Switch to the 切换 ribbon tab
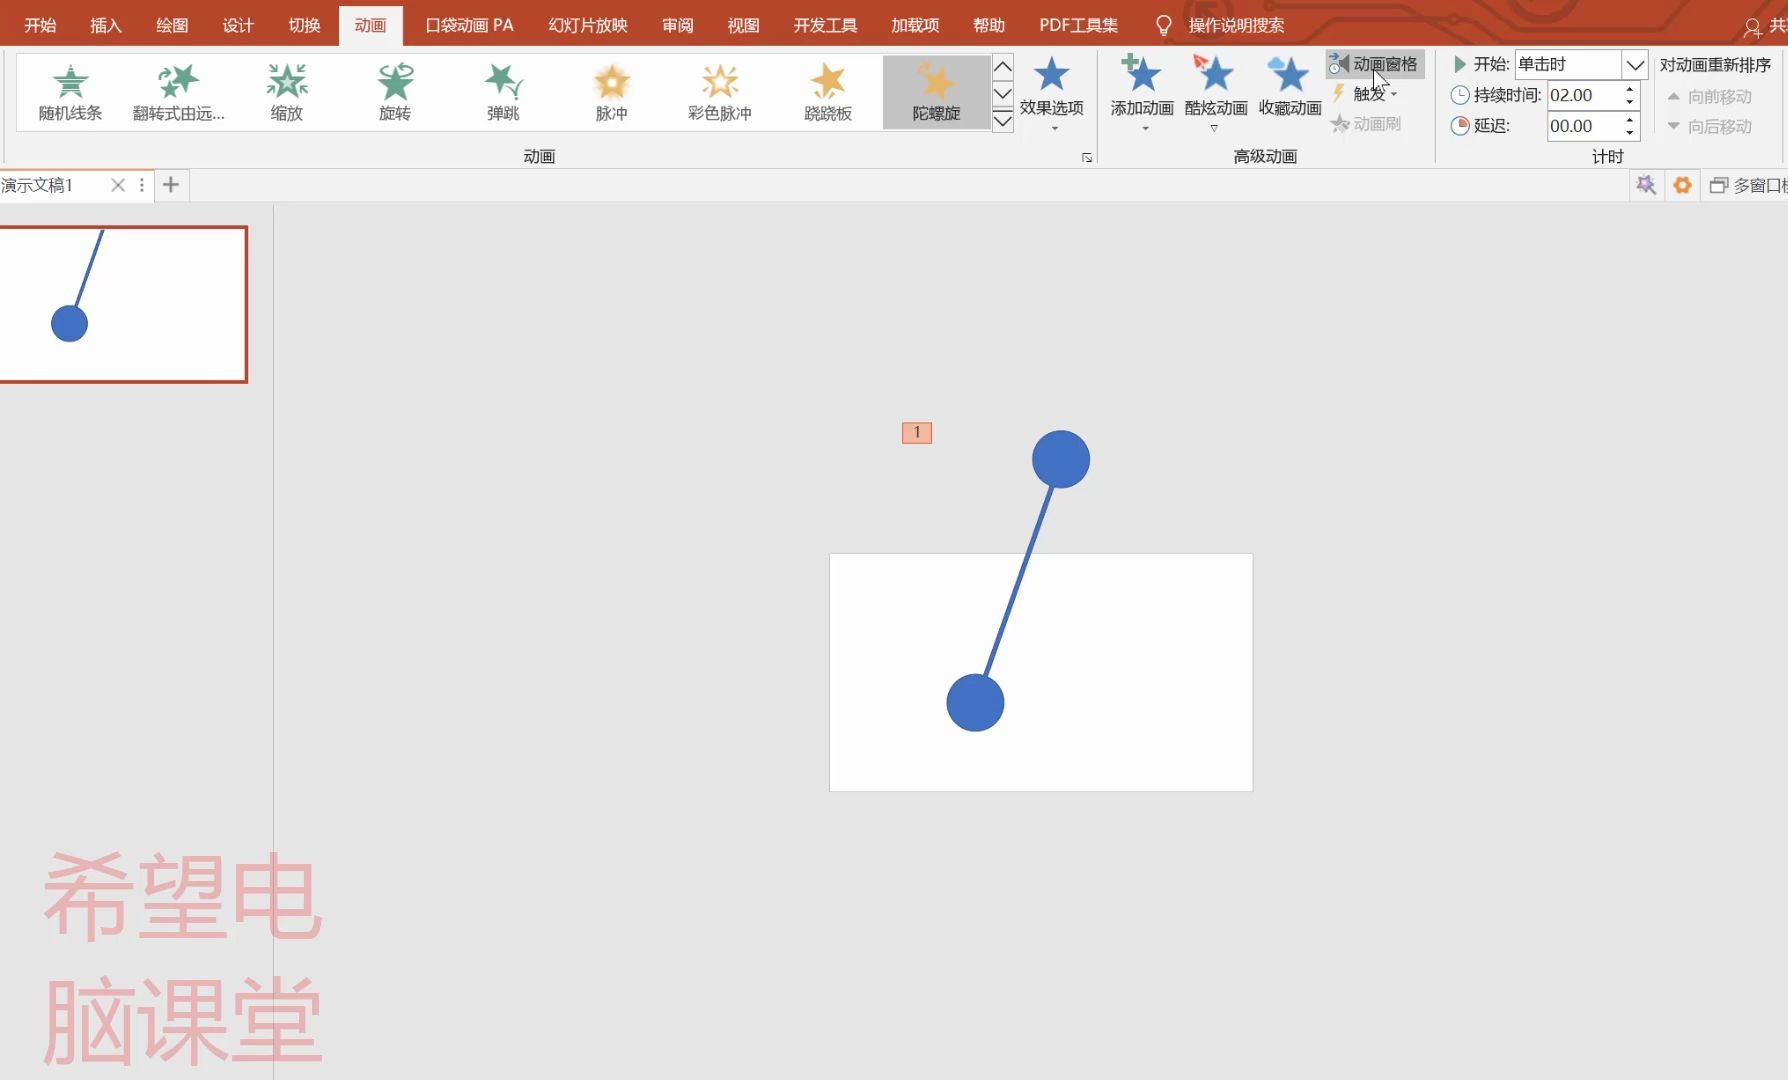This screenshot has height=1080, width=1788. click(304, 25)
